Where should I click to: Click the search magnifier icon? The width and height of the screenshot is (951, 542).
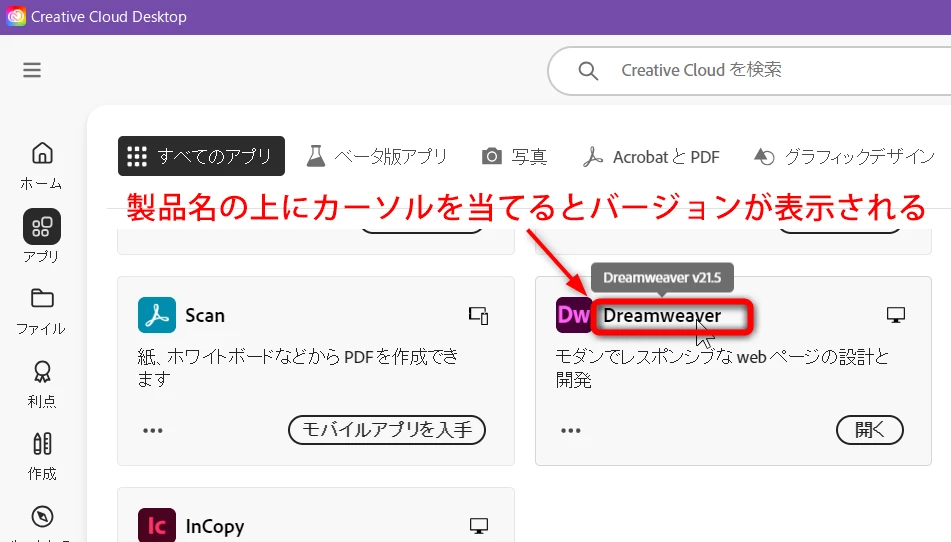(x=588, y=71)
